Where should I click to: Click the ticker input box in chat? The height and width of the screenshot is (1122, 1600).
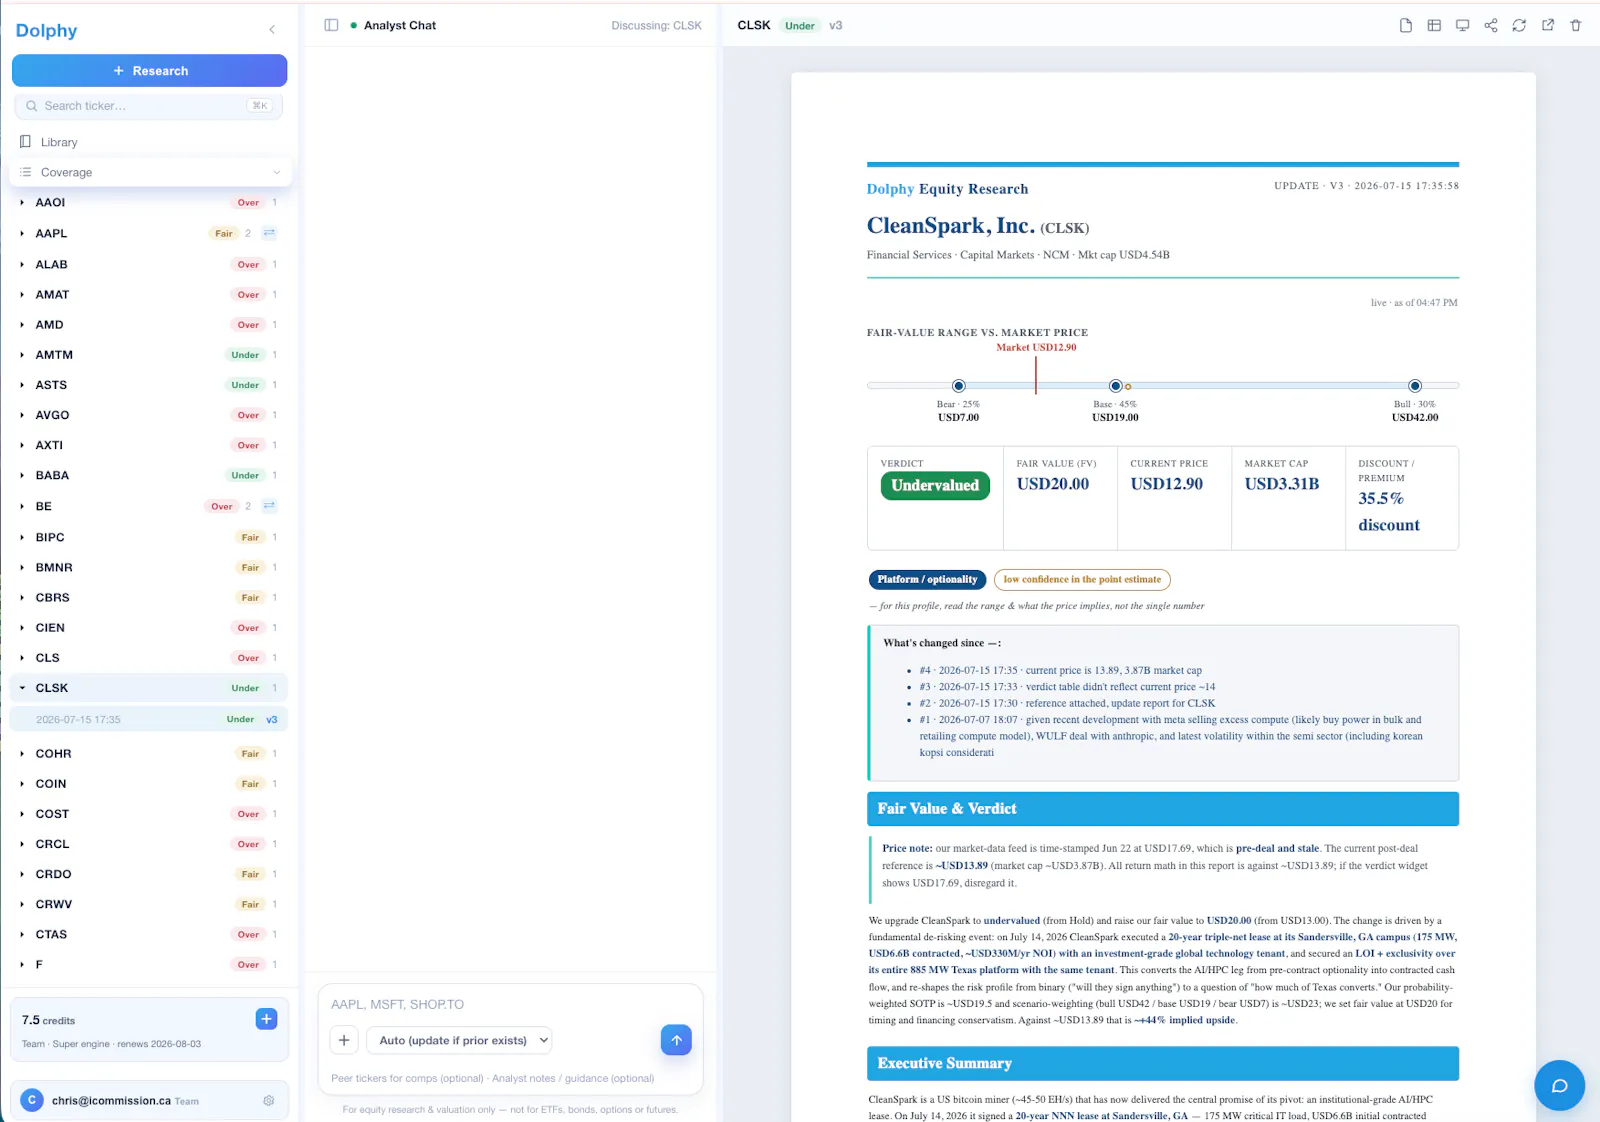(x=510, y=1004)
